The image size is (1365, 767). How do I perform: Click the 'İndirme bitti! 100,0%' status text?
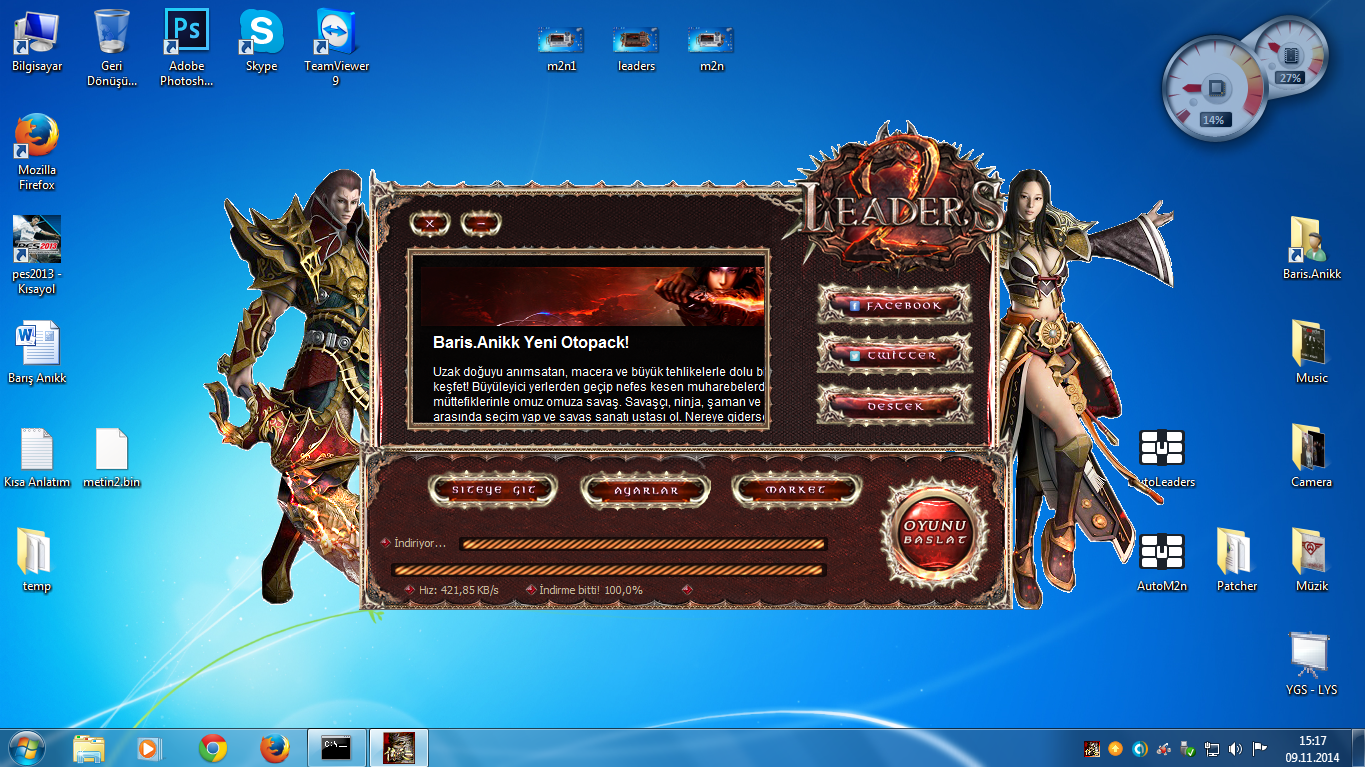point(591,590)
